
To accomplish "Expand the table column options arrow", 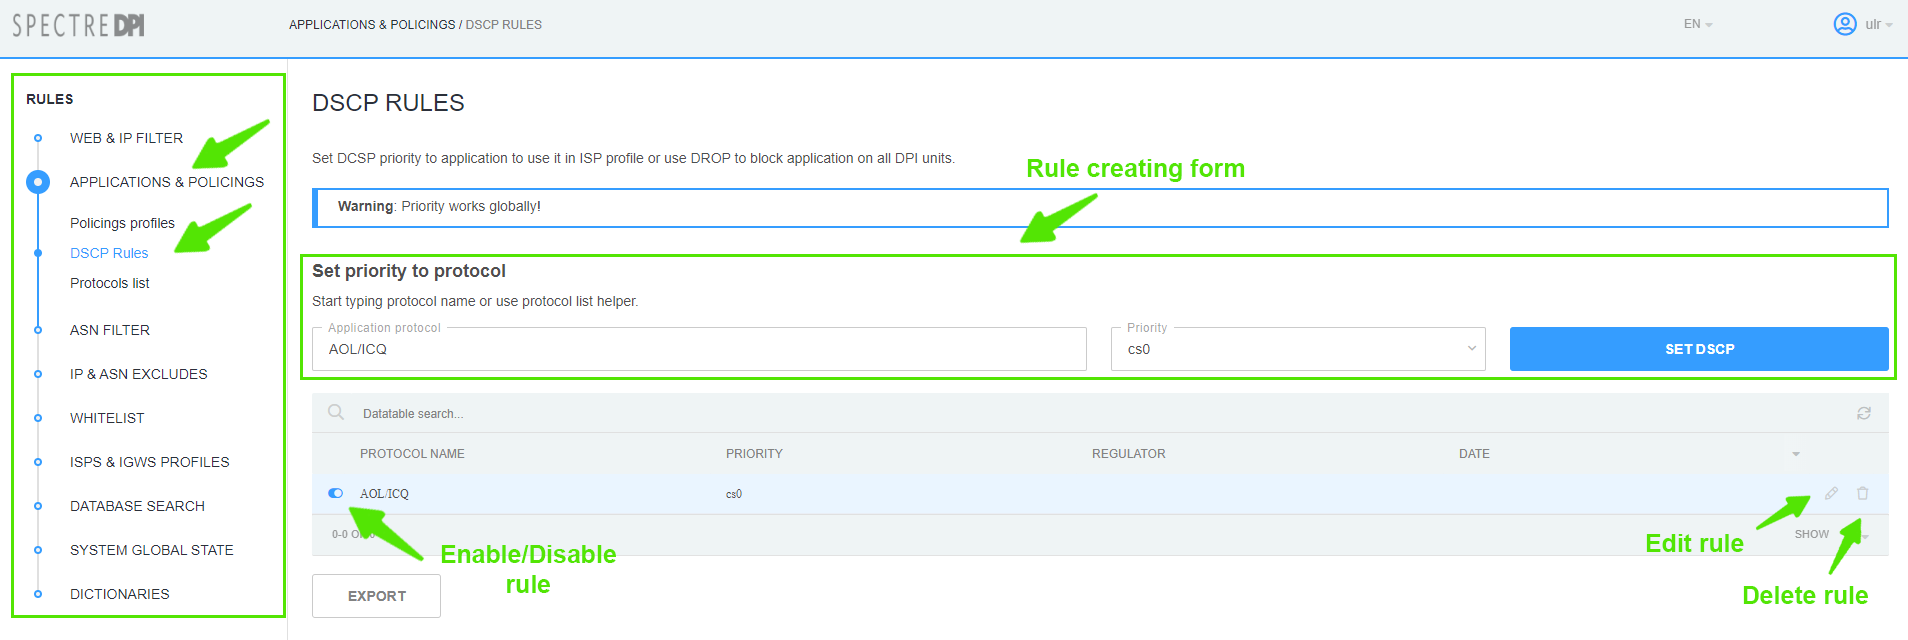I will point(1795,454).
